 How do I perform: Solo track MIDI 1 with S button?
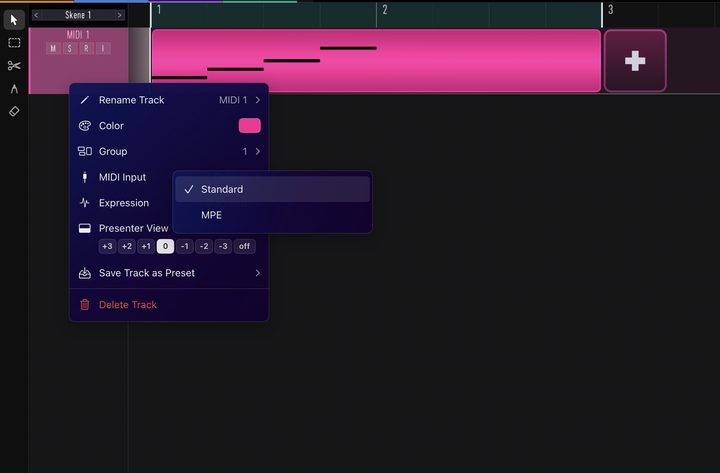[70, 49]
